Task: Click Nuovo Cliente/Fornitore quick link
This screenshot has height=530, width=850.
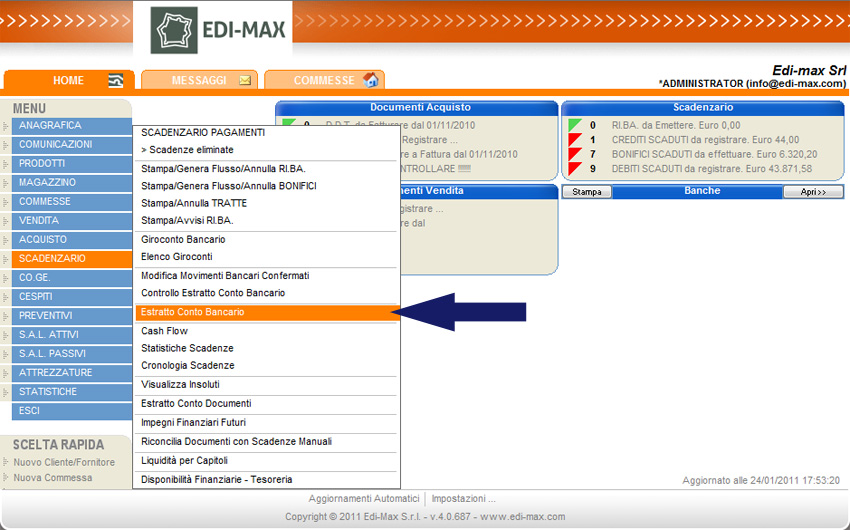Action: click(64, 462)
